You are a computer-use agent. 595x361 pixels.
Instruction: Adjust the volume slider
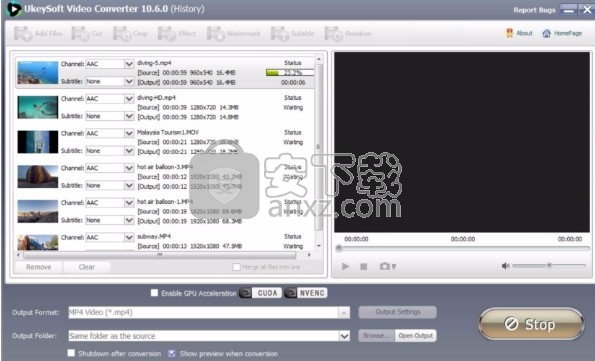coord(549,266)
